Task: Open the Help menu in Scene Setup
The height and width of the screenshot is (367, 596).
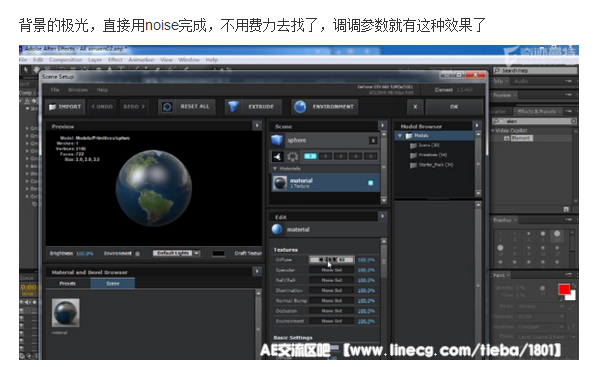Action: 102,90
